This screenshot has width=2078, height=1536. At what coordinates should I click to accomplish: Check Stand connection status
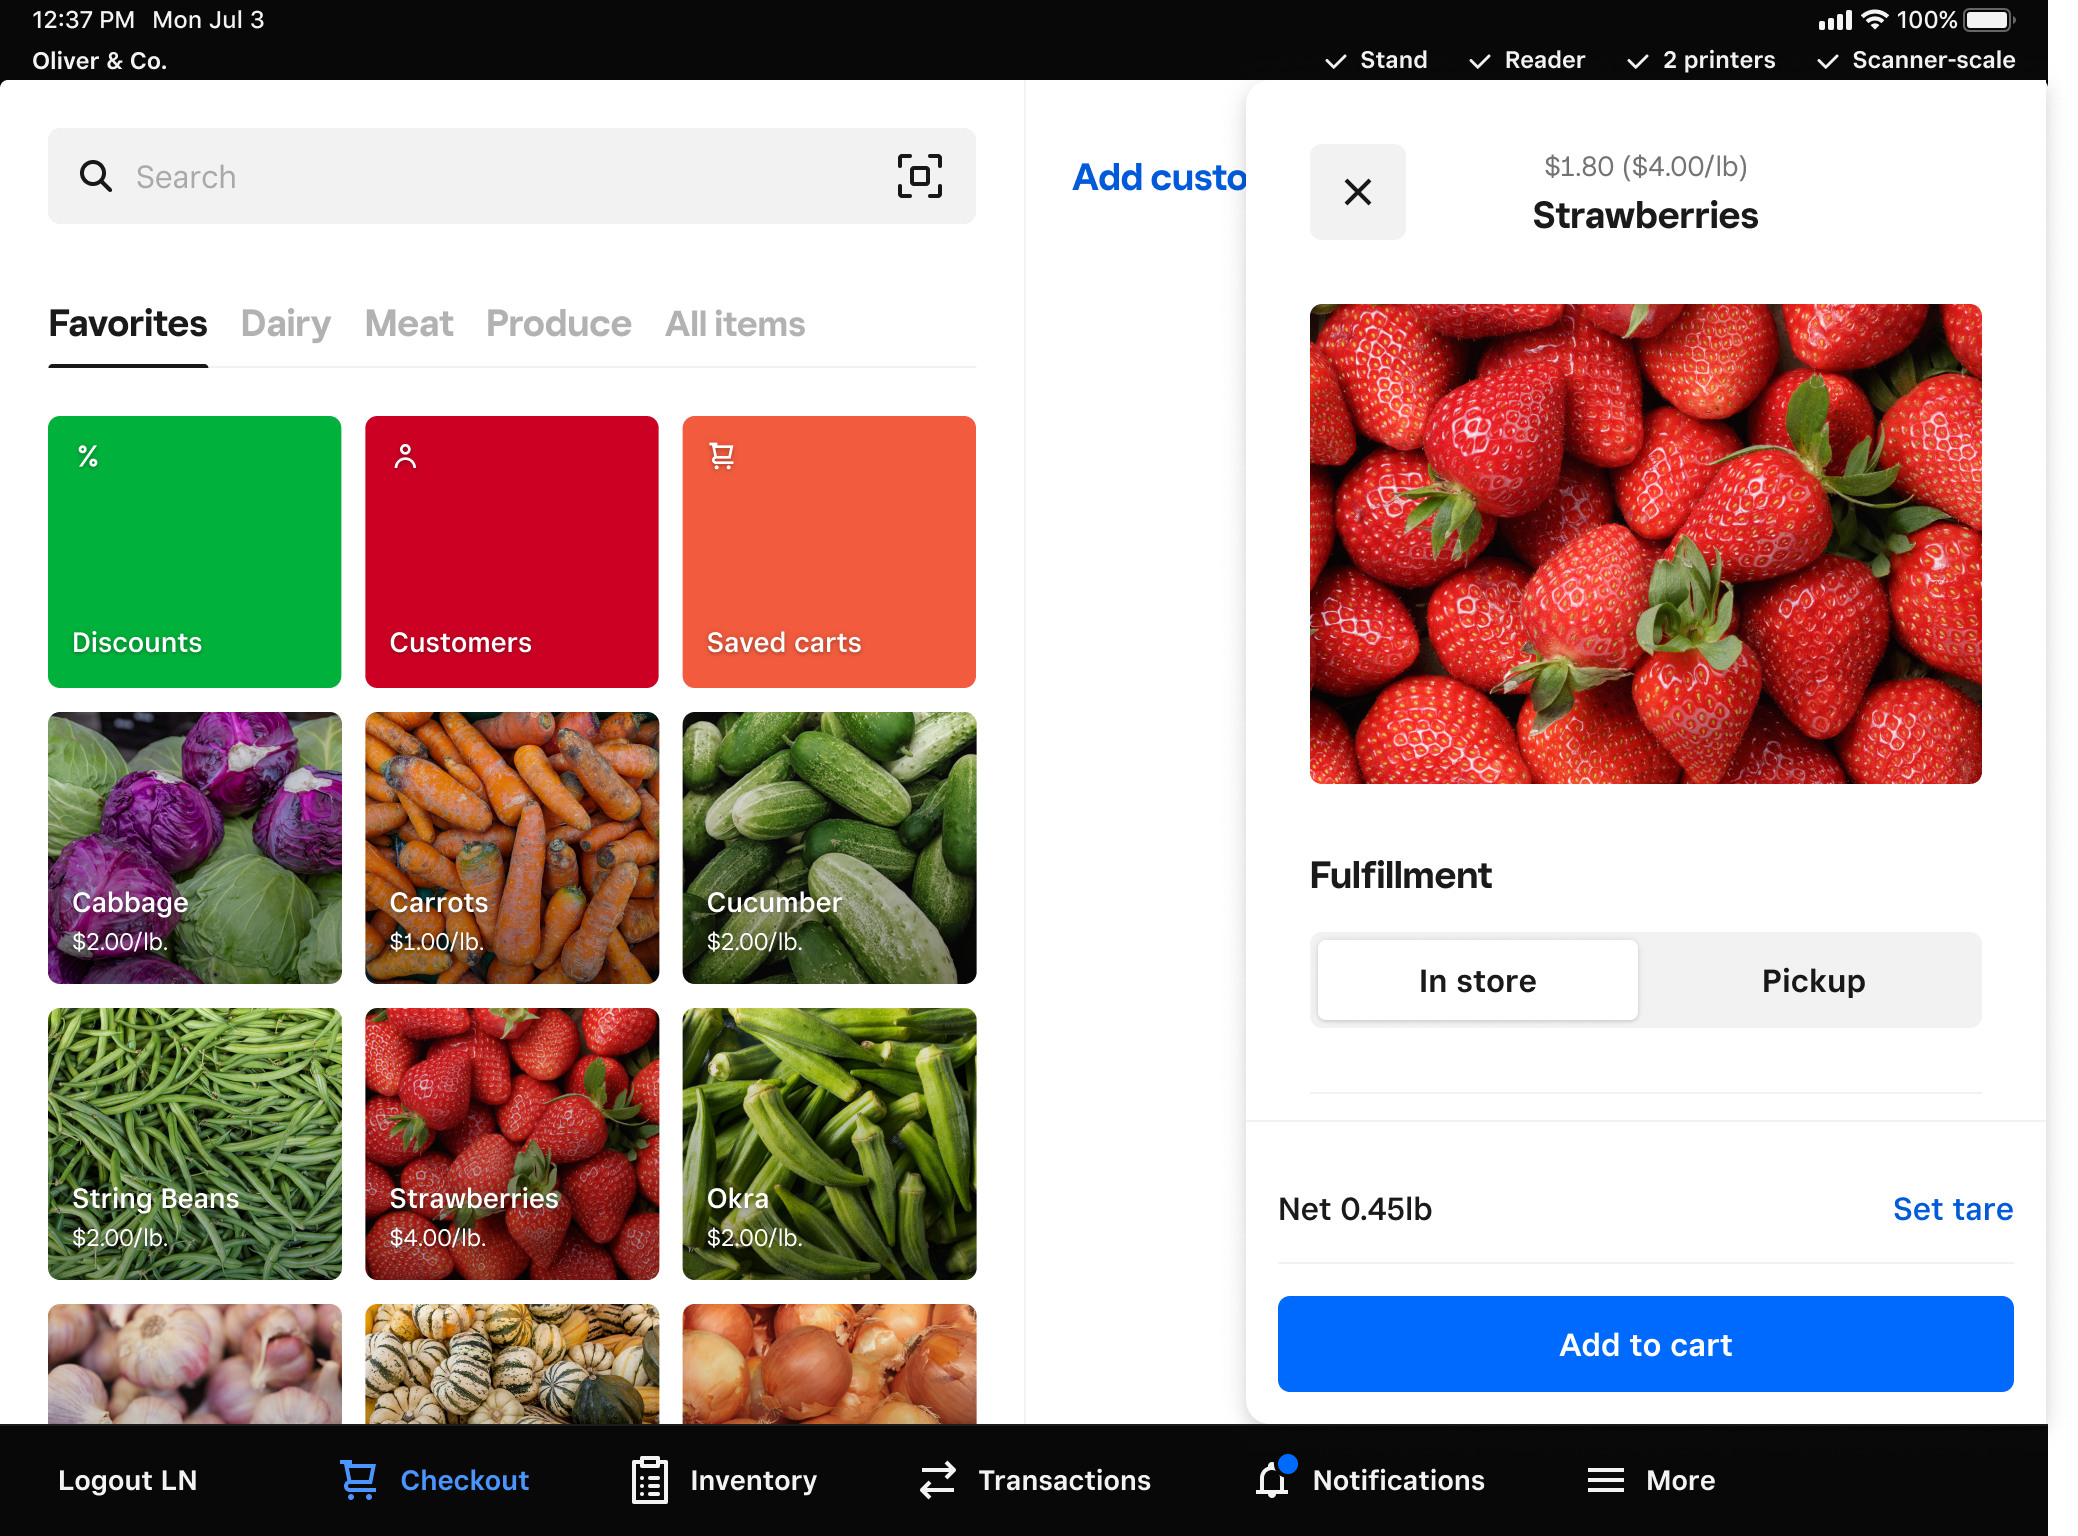[x=1376, y=60]
